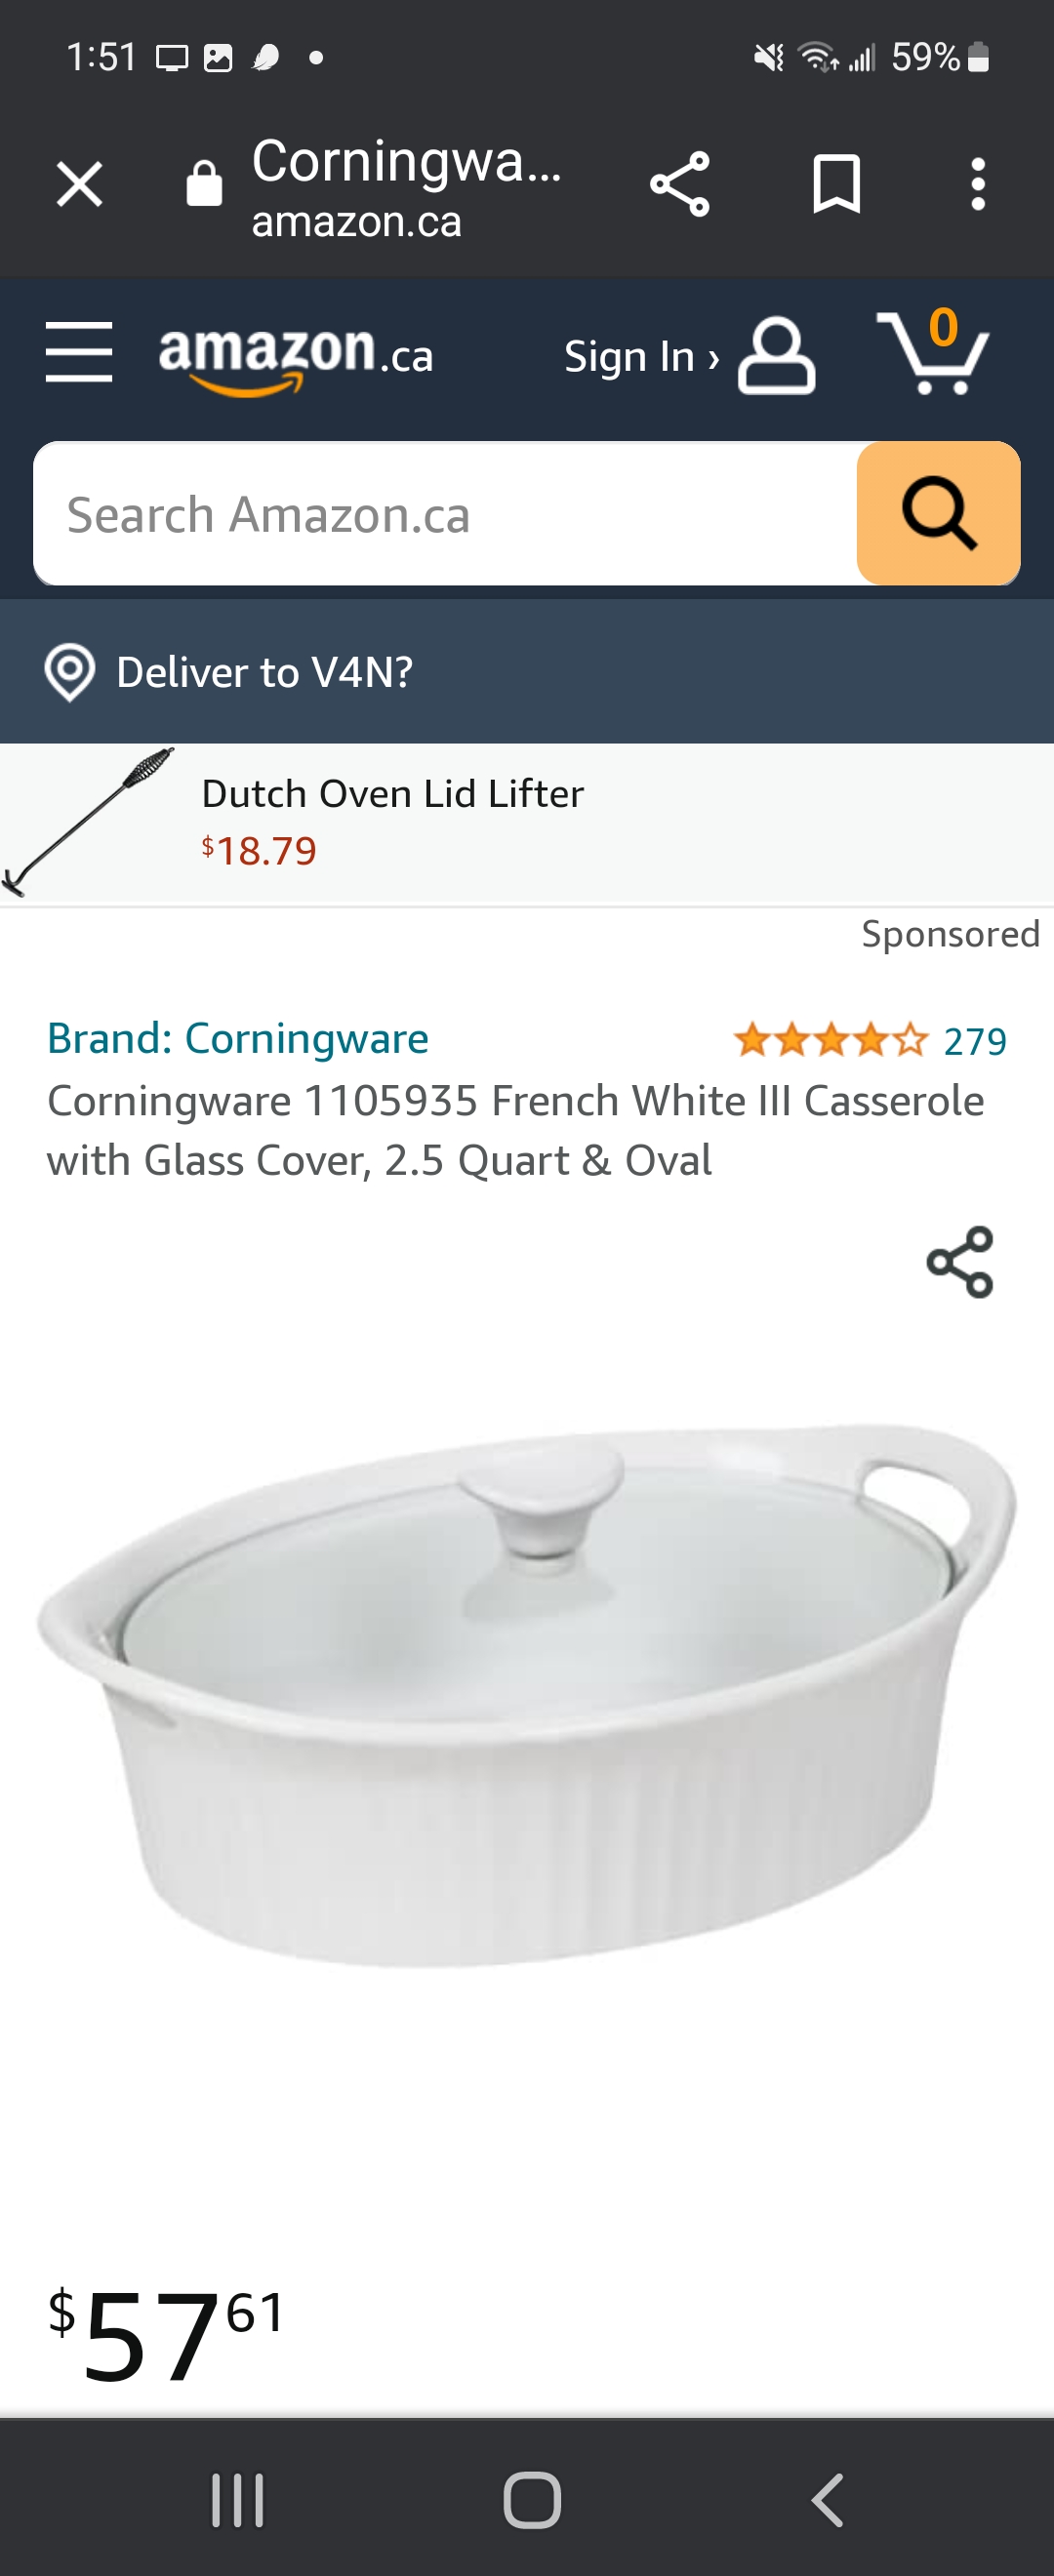Open the three-dot browser menu

[x=978, y=184]
